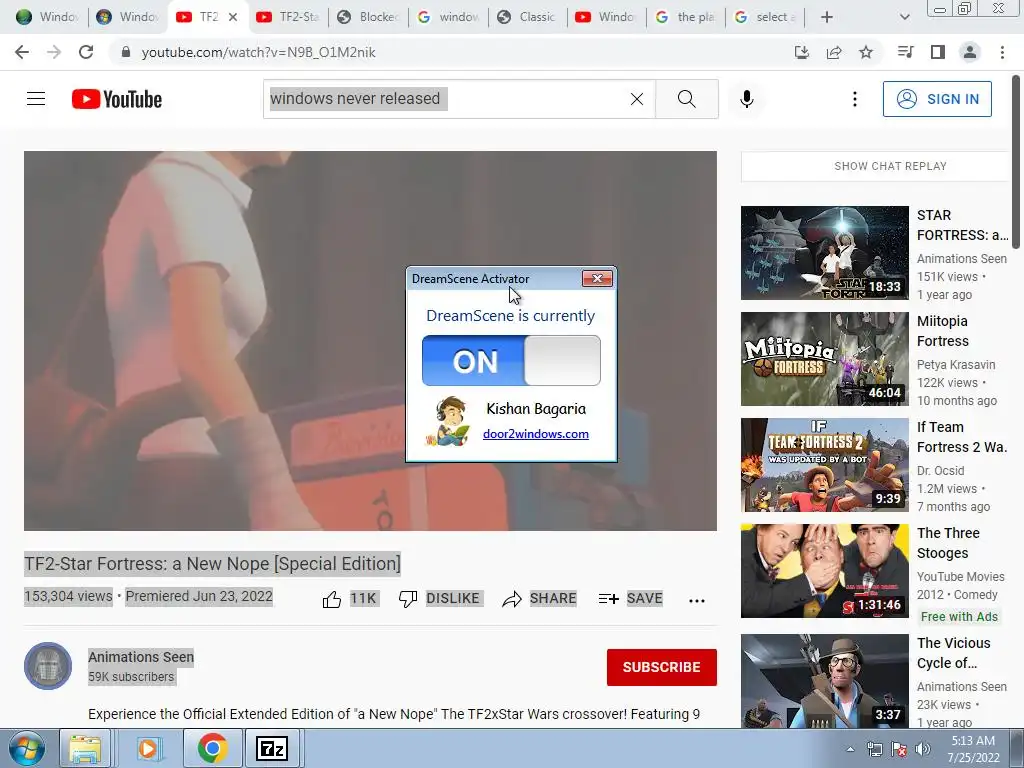Viewport: 1024px width, 768px height.
Task: Switch to the first Windows tab
Action: (47, 17)
